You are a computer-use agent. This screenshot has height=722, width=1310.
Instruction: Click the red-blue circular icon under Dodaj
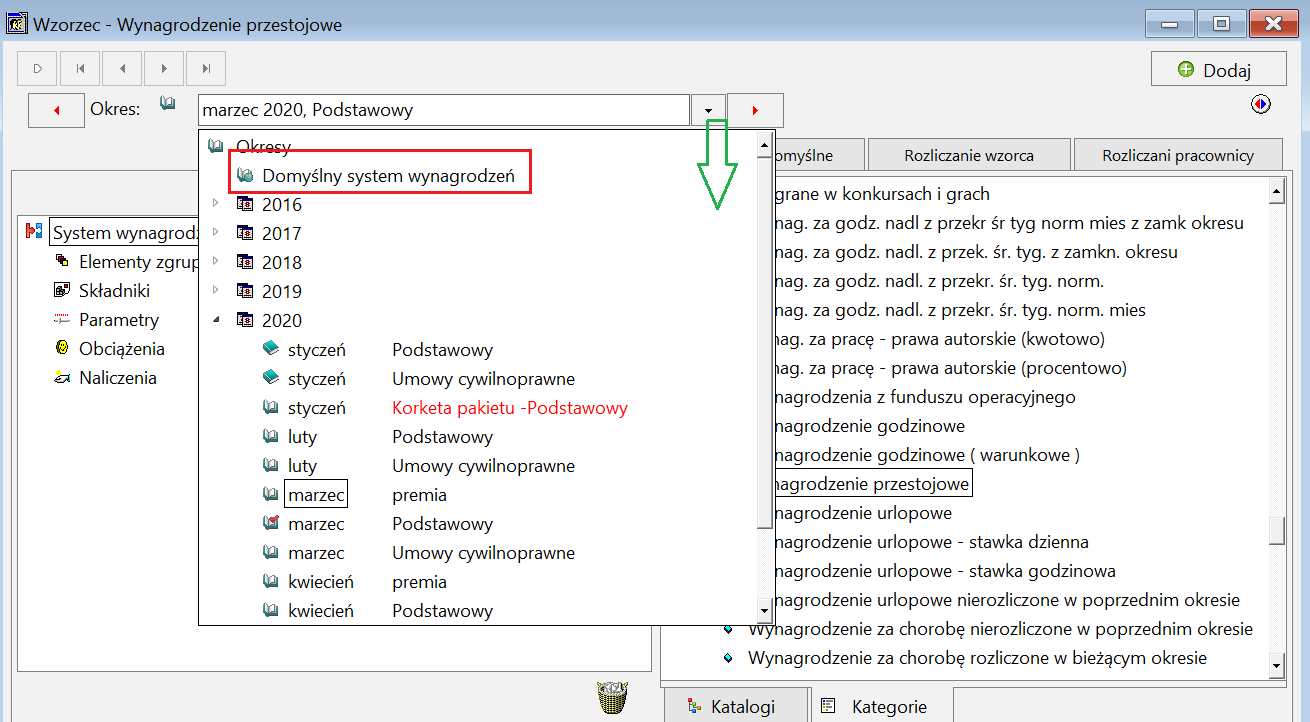pyautogui.click(x=1260, y=103)
